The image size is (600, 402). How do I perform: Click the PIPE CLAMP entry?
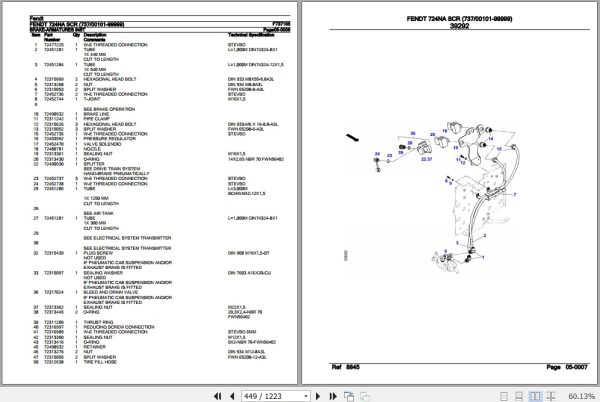pos(96,119)
